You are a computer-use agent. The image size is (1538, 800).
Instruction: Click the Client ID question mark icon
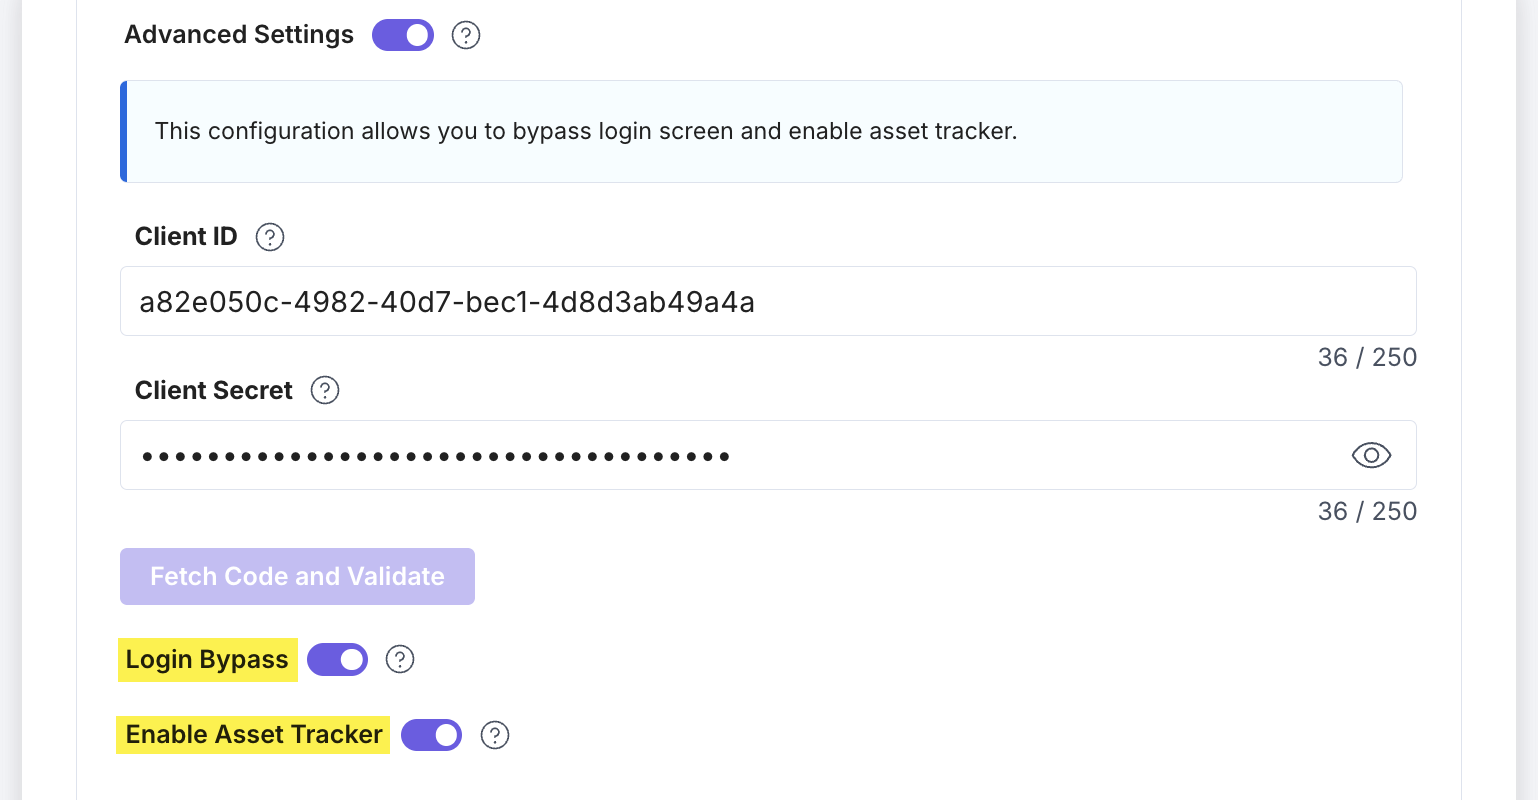click(270, 237)
